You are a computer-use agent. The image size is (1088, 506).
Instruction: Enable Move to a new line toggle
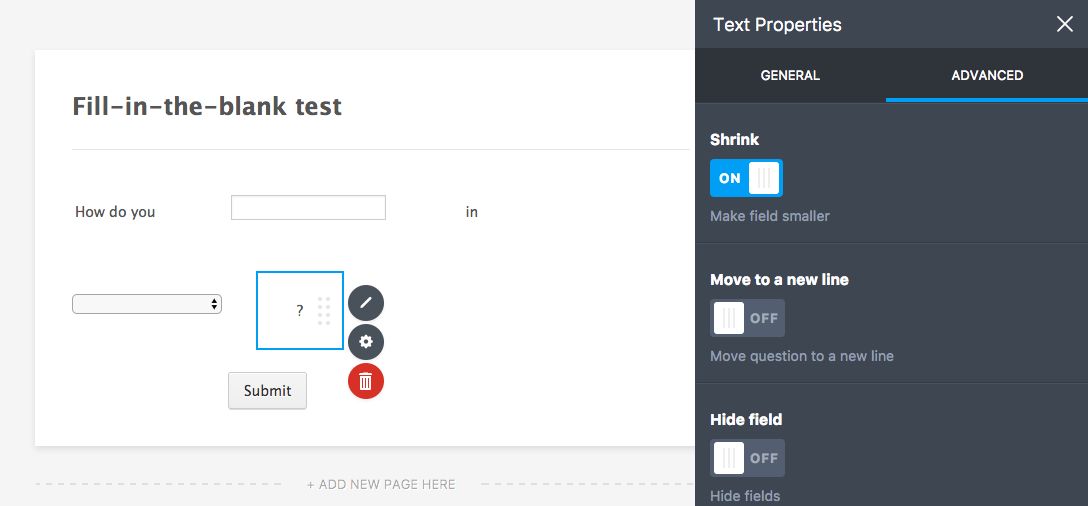pos(747,318)
